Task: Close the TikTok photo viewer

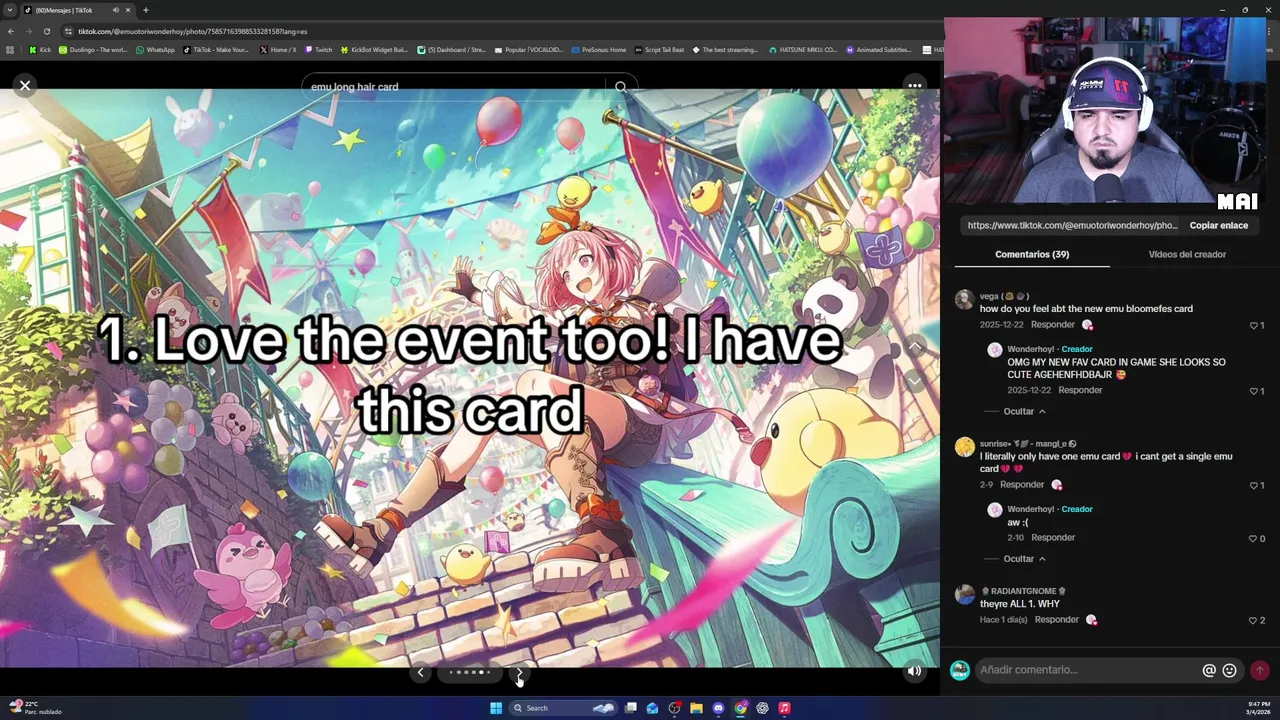Action: [x=25, y=86]
